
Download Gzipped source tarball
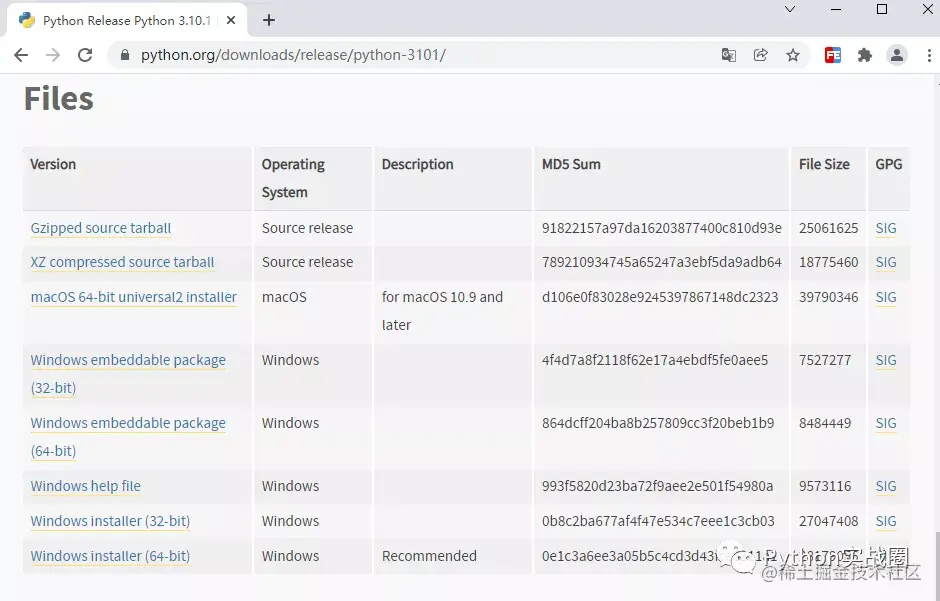point(101,228)
